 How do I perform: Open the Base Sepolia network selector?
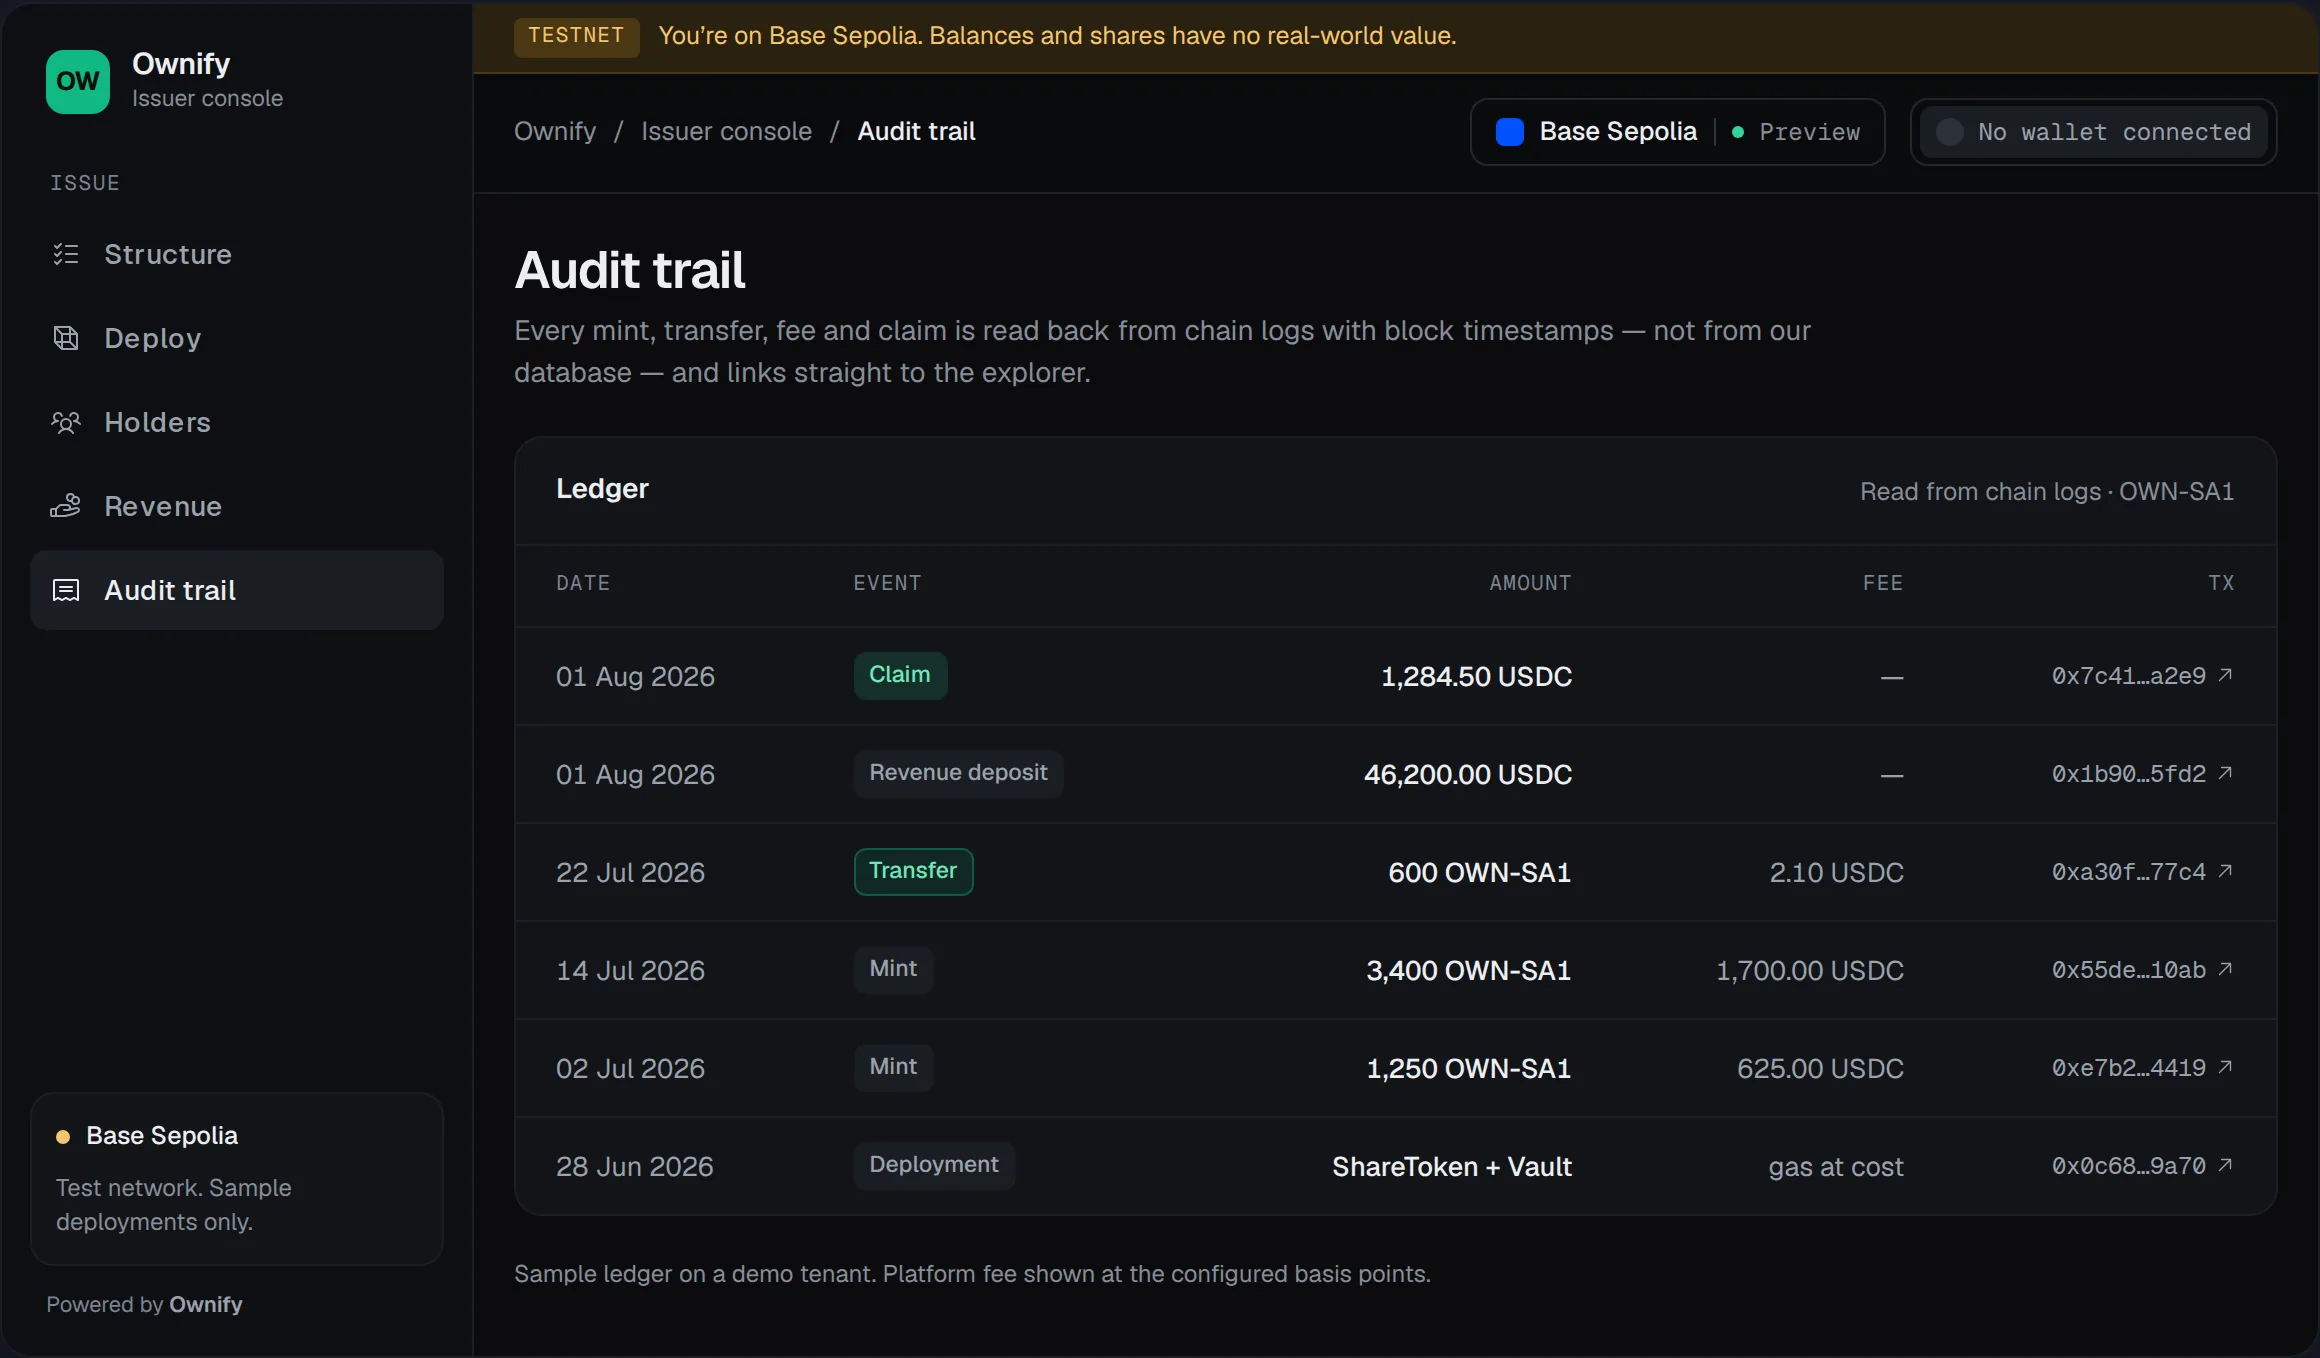1677,132
